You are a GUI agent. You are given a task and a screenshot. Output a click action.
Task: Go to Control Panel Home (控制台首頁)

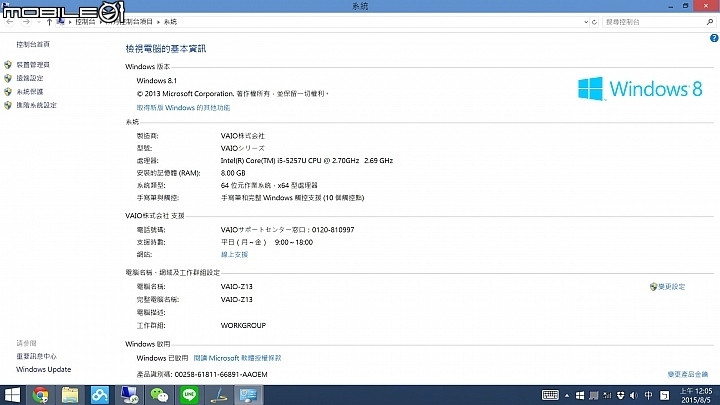point(33,45)
